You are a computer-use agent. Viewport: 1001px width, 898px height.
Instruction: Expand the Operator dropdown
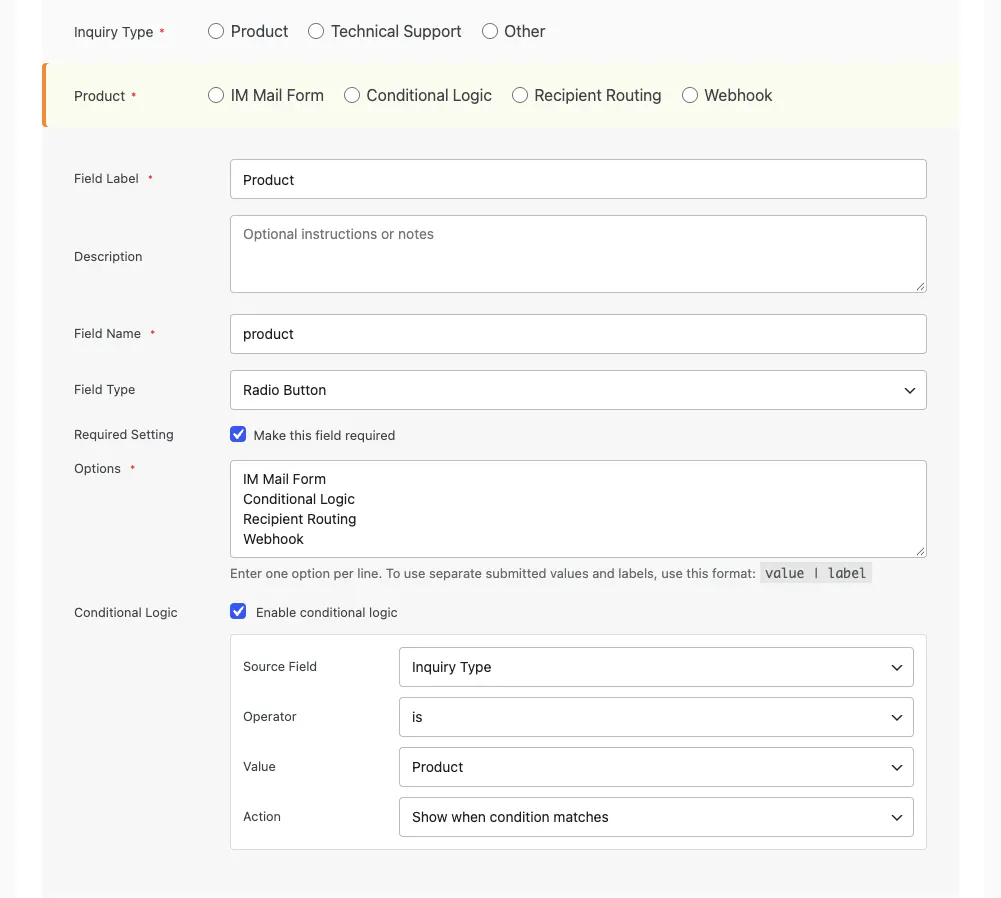point(656,717)
